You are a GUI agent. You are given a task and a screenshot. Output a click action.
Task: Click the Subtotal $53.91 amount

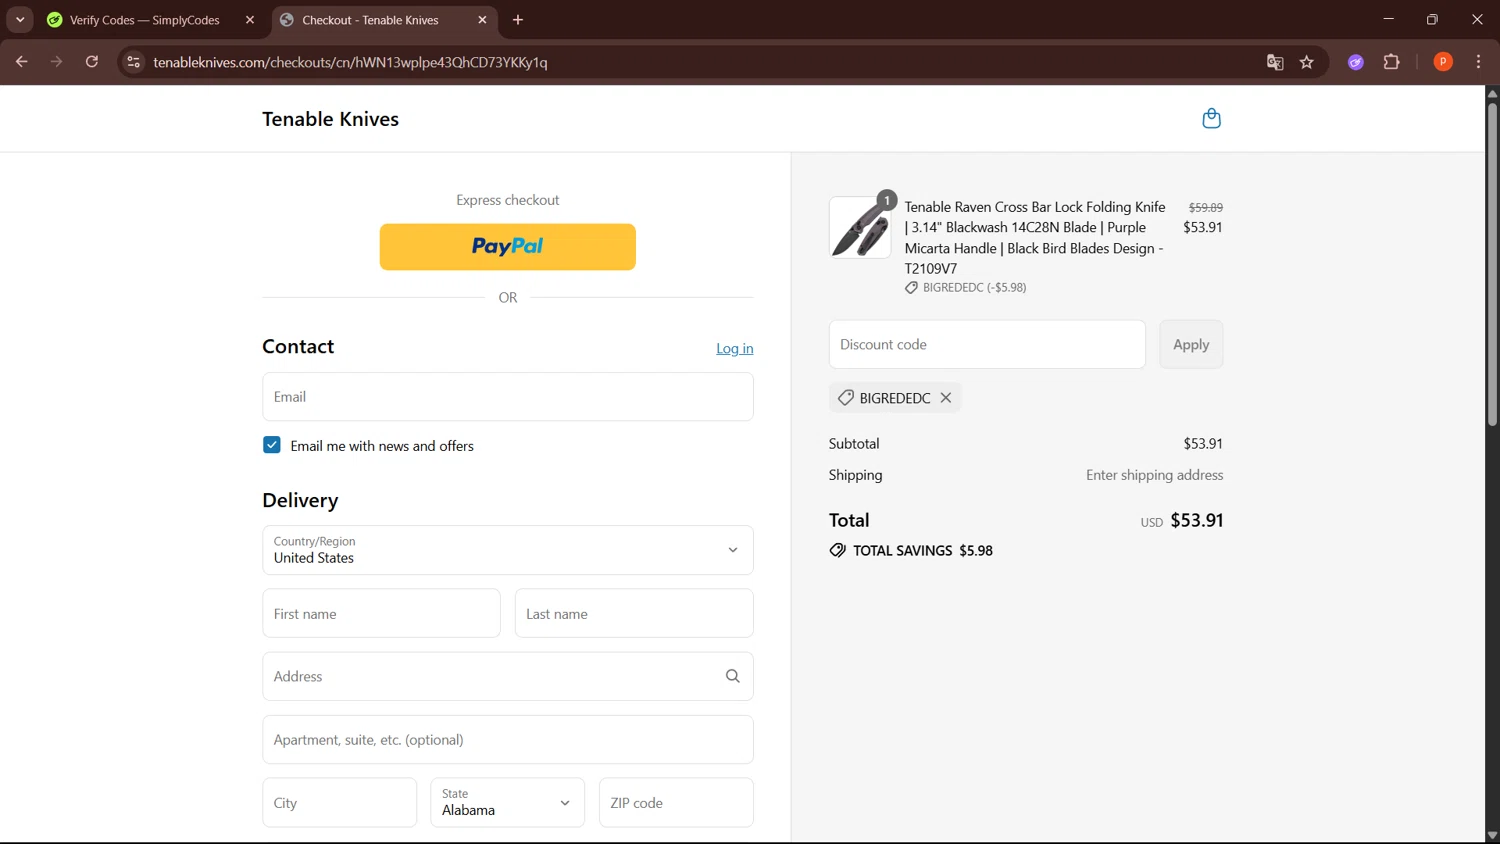point(1203,443)
